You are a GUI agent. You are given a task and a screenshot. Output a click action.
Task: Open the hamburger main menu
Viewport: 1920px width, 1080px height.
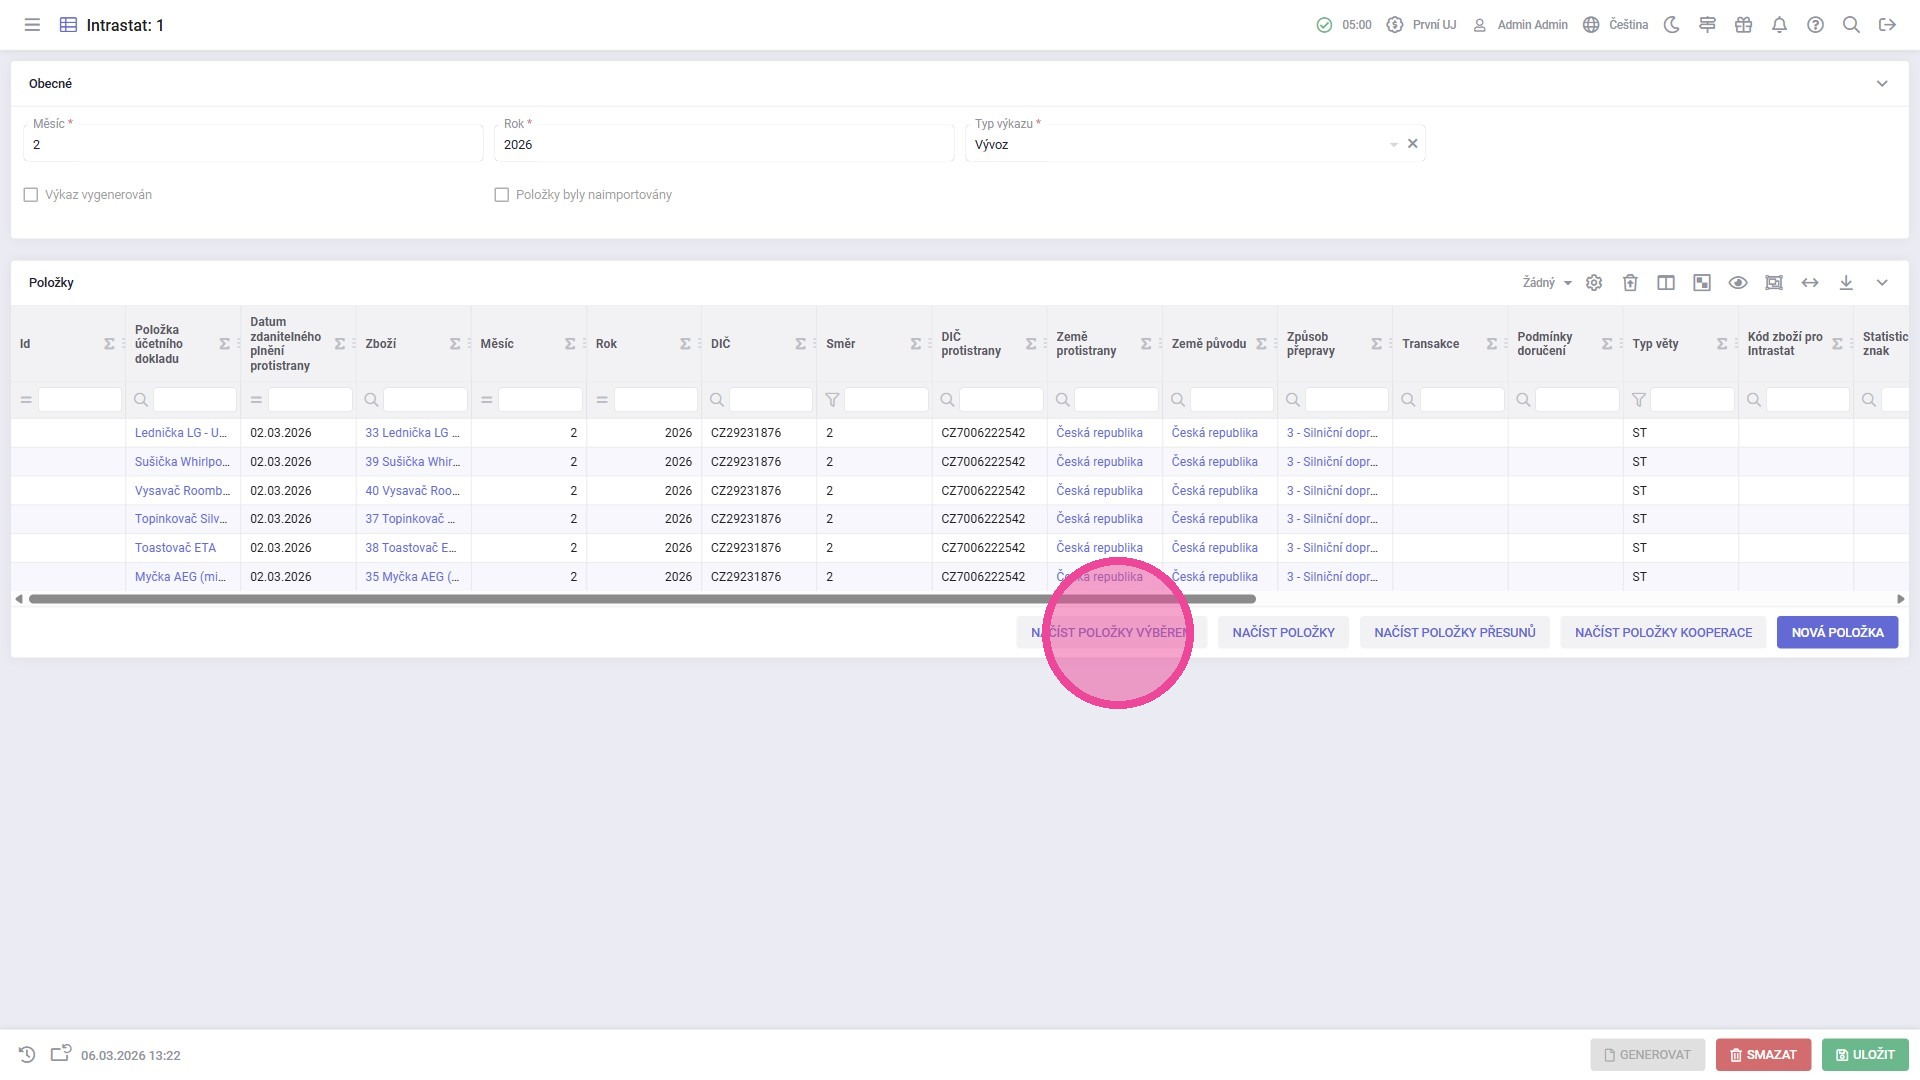click(x=32, y=25)
